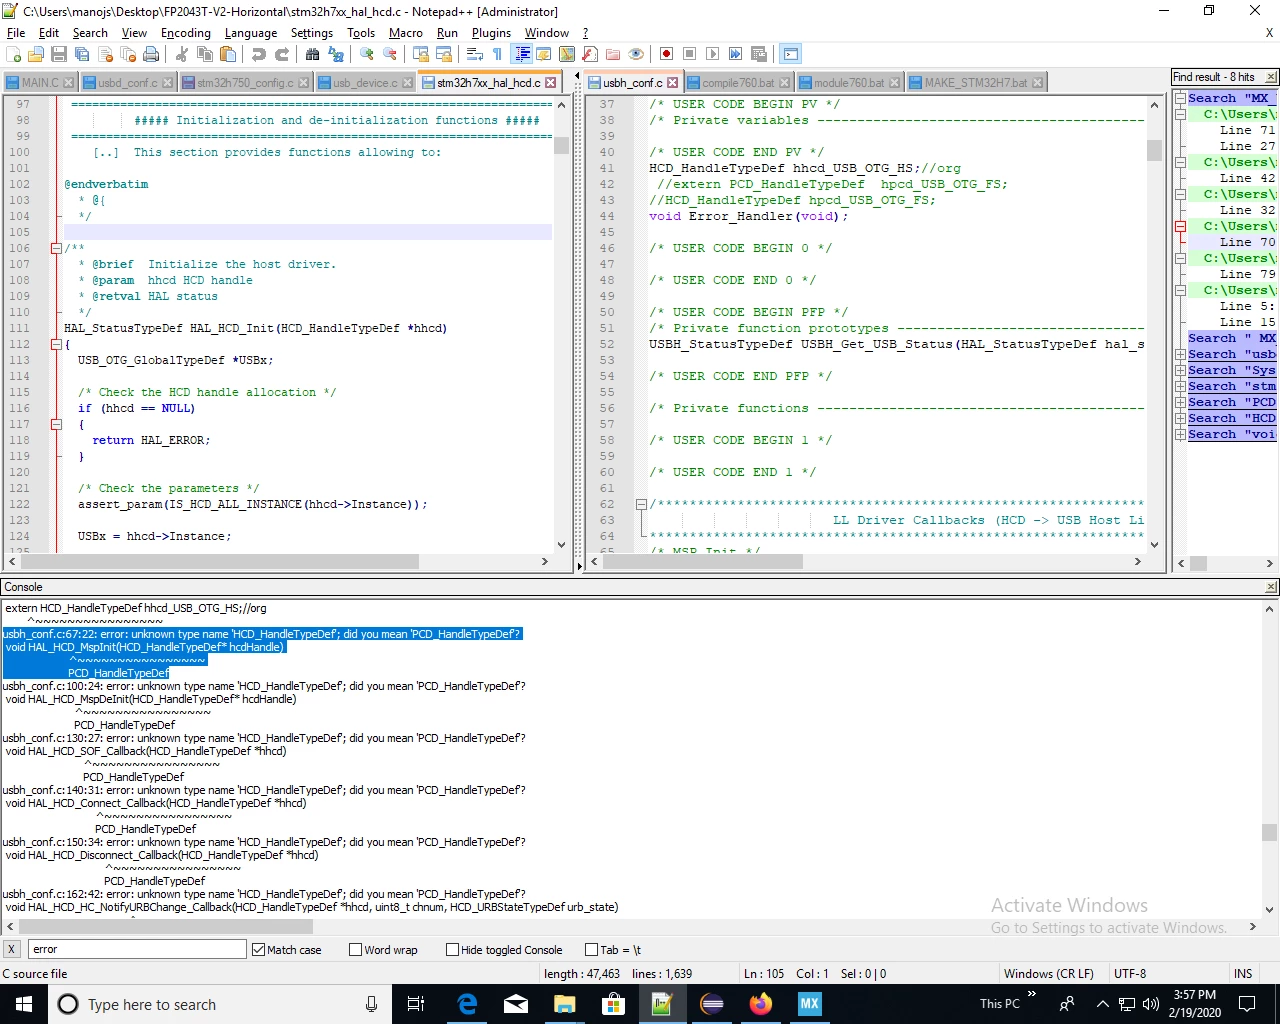Expand the Search "Sys results node
Image resolution: width=1280 pixels, height=1024 pixels.
[1181, 370]
